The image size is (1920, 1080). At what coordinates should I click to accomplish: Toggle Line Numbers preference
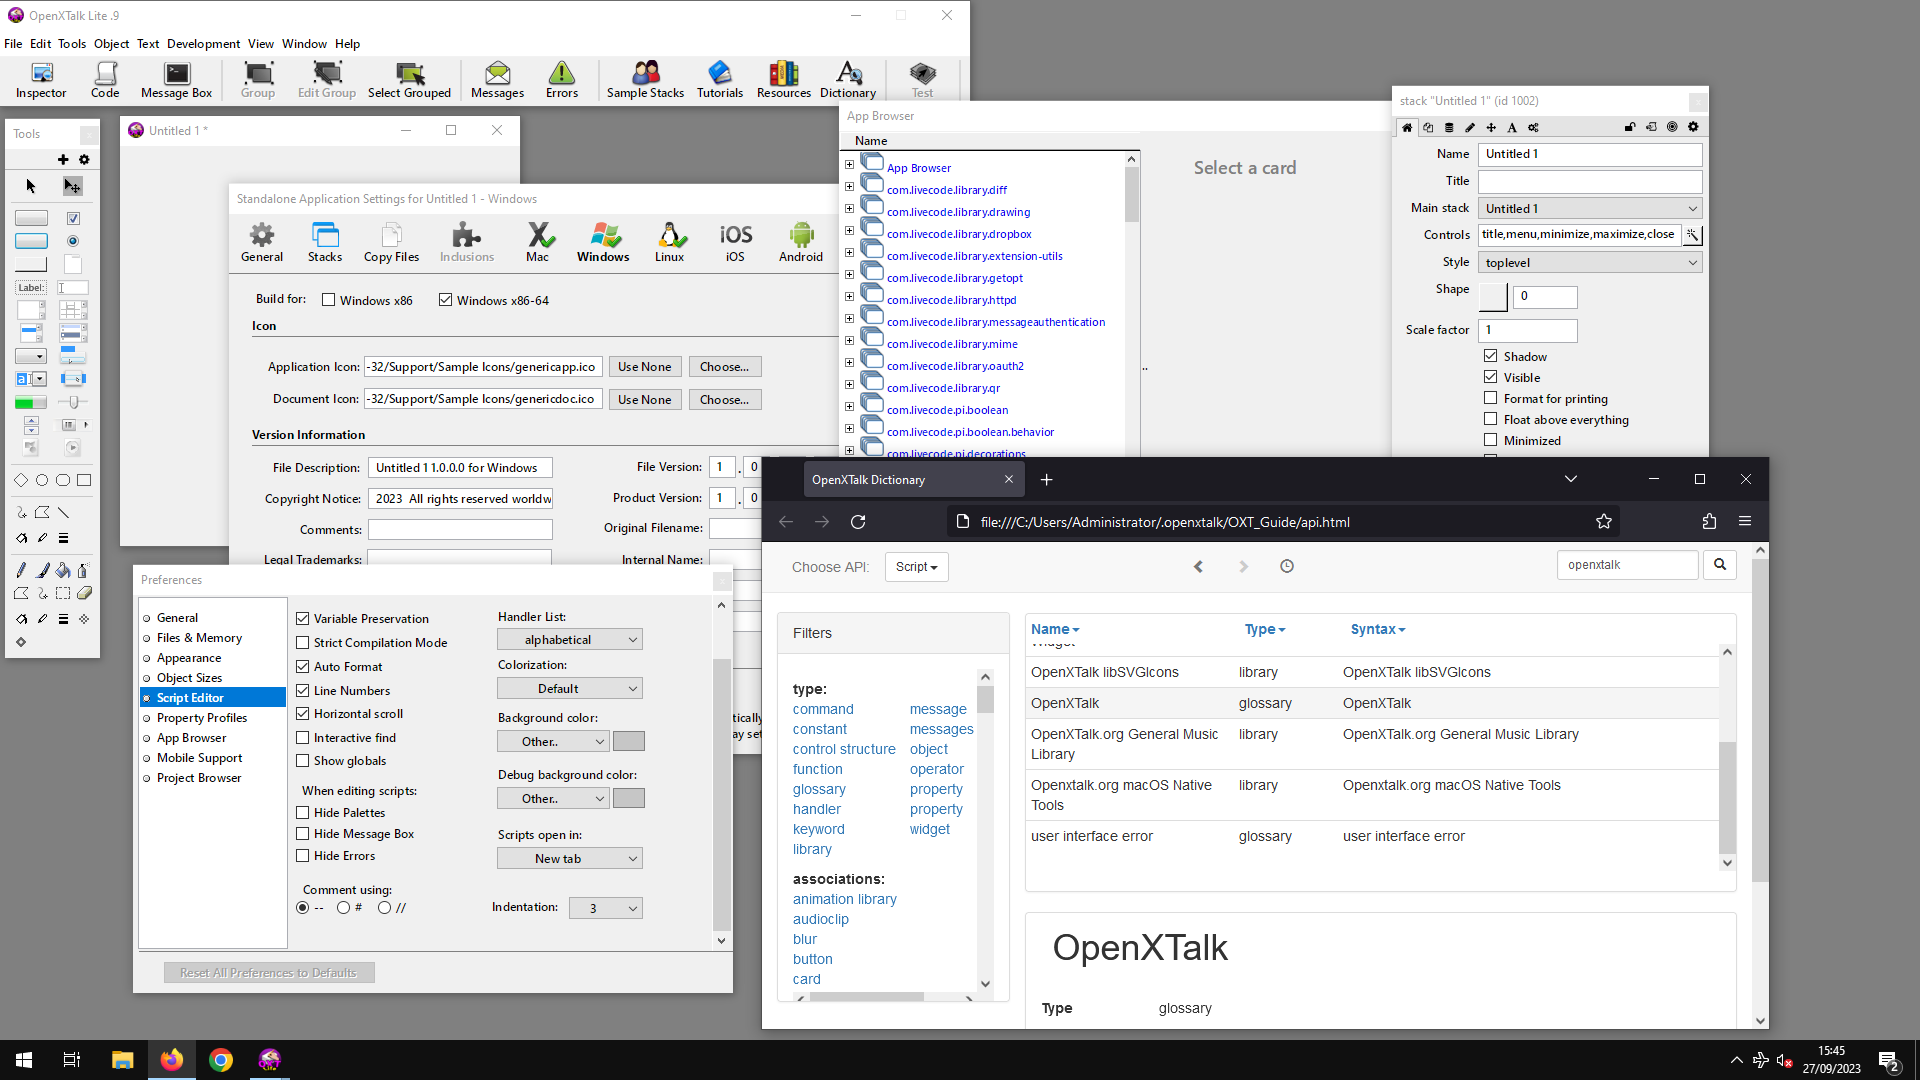pyautogui.click(x=303, y=691)
